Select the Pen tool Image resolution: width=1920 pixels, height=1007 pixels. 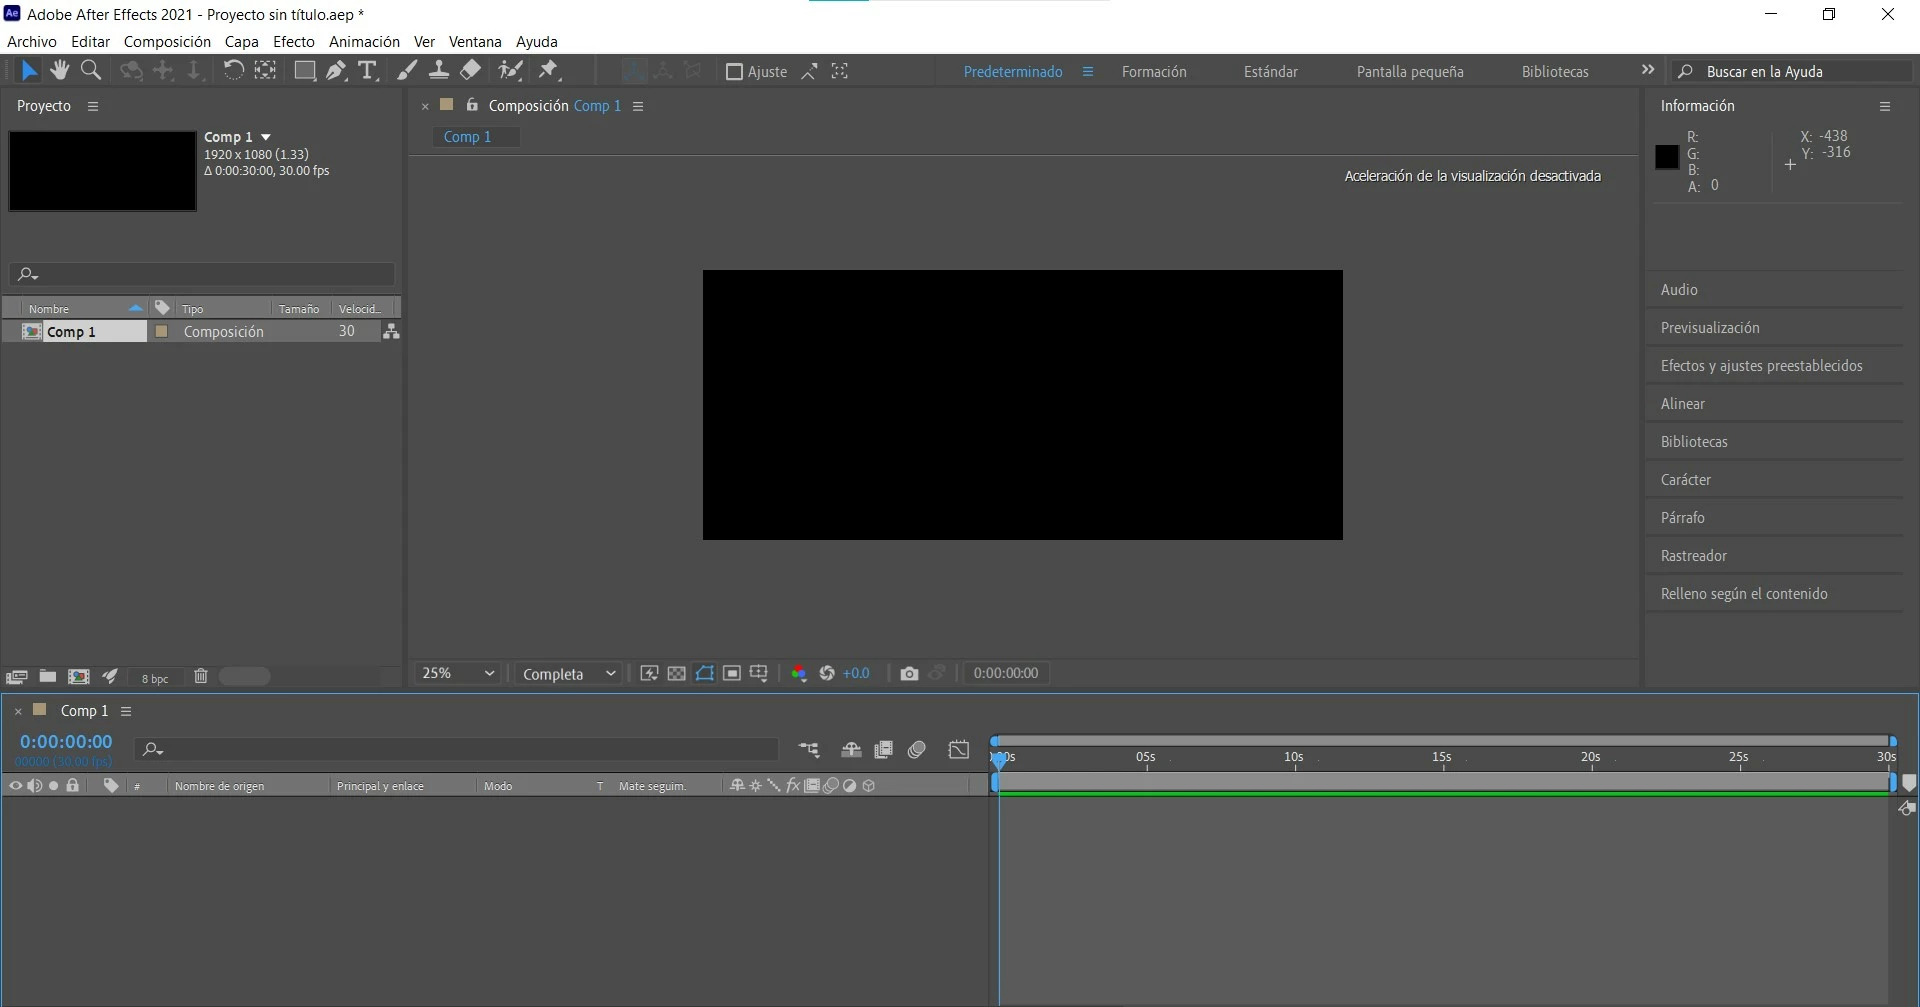[336, 70]
